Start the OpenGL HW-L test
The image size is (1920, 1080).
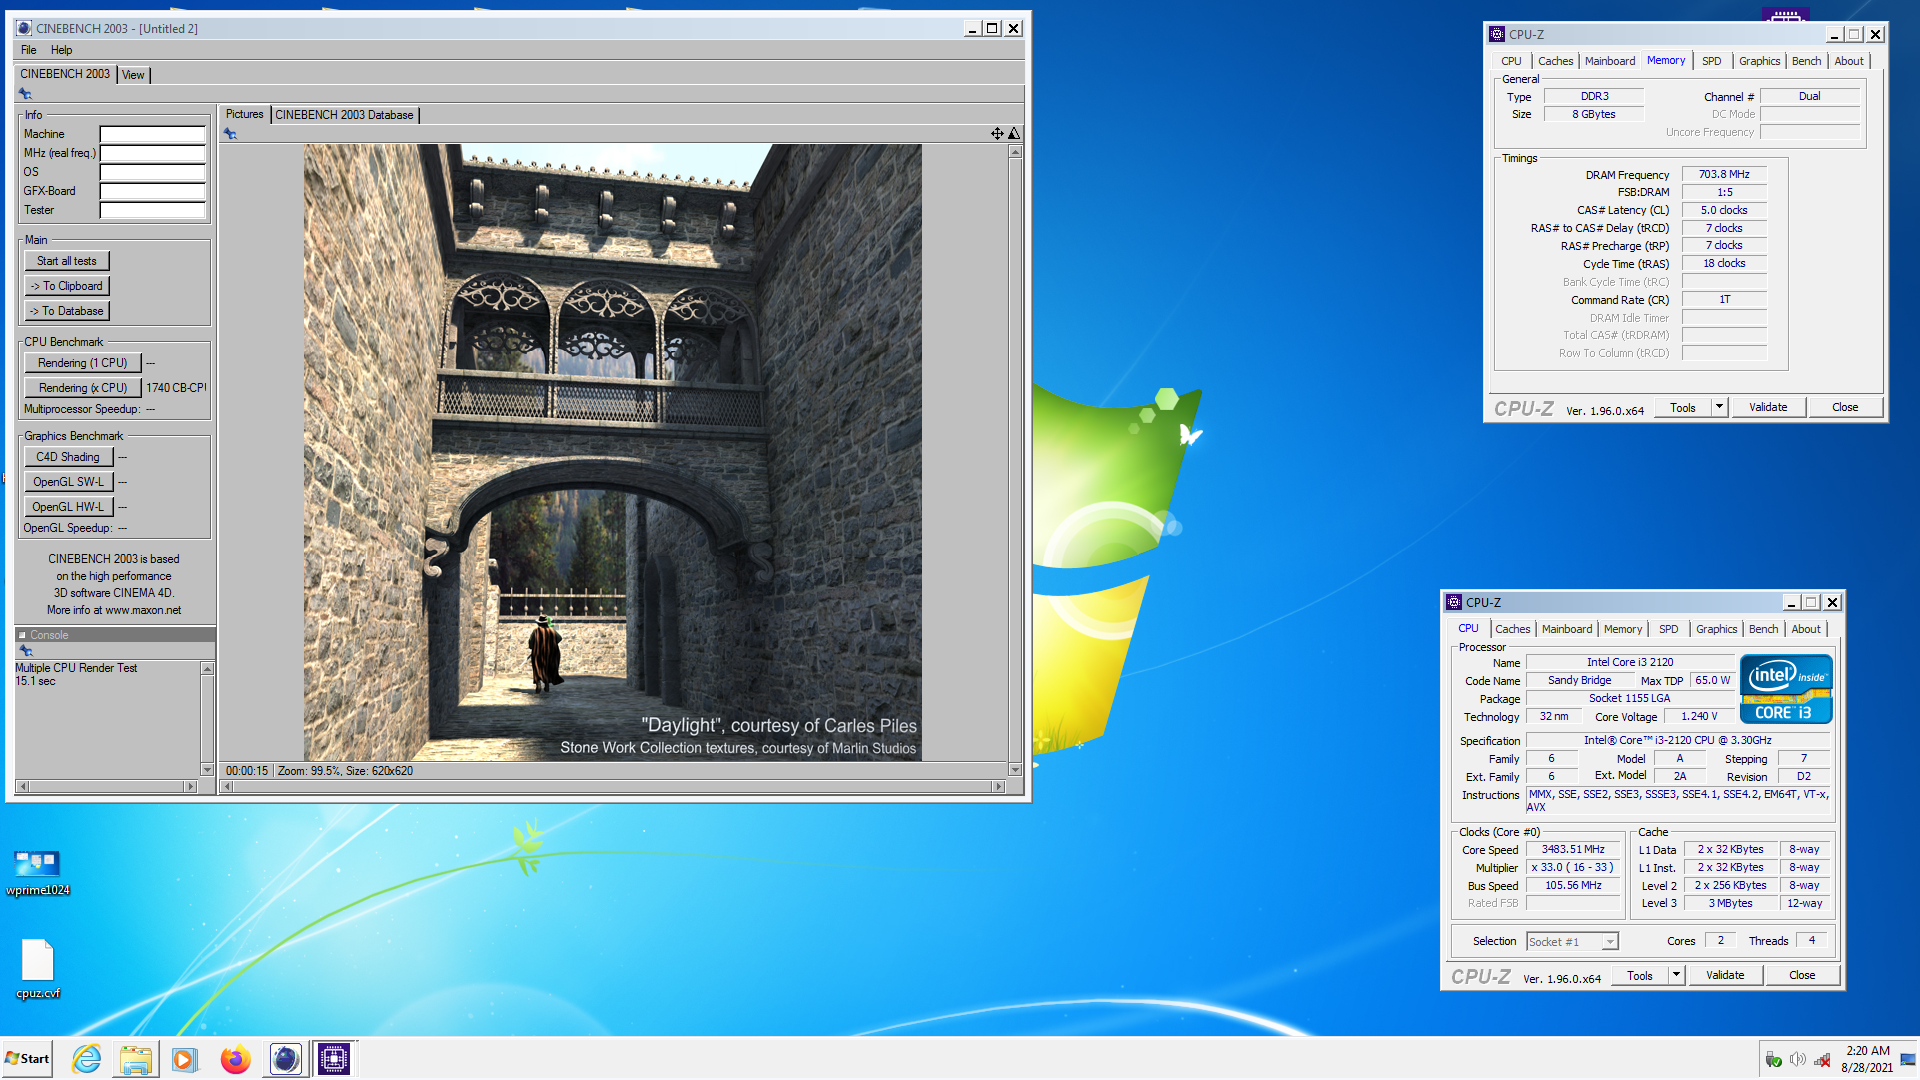click(68, 507)
